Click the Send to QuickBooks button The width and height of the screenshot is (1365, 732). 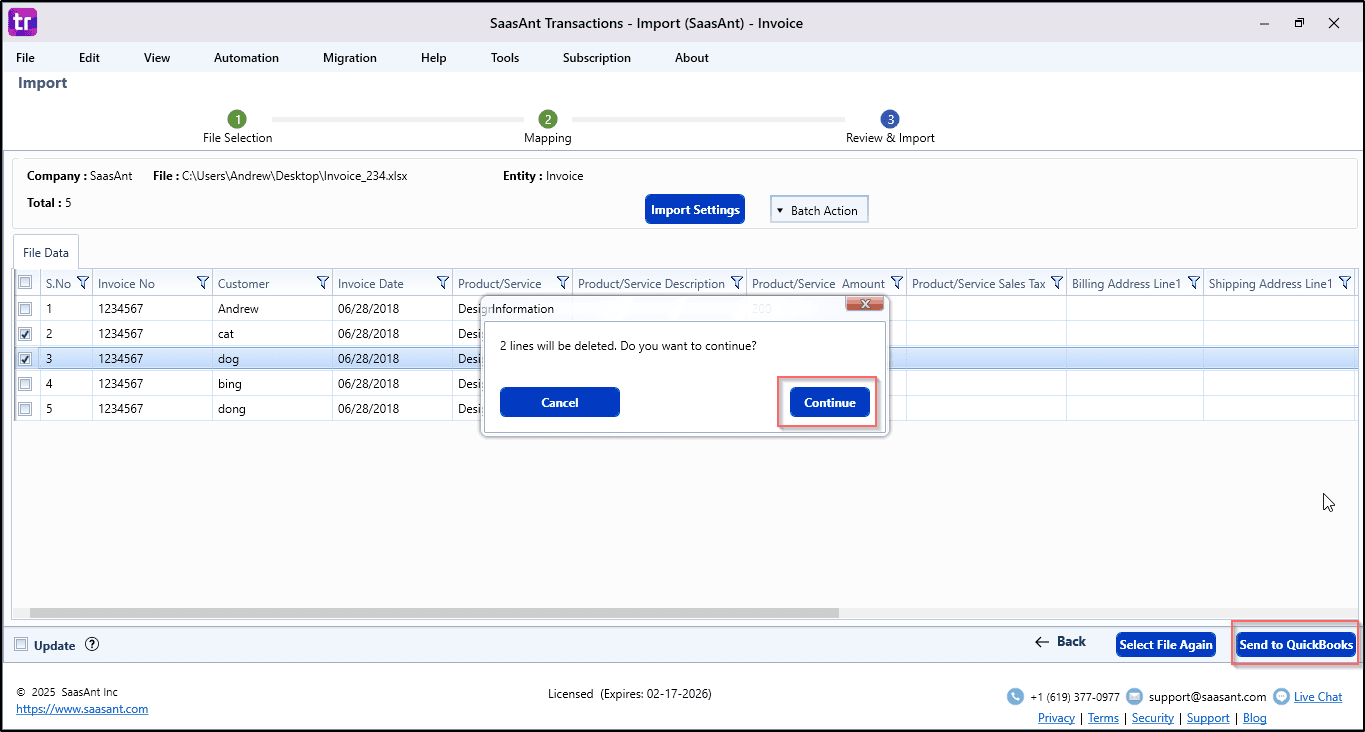pyautogui.click(x=1296, y=645)
